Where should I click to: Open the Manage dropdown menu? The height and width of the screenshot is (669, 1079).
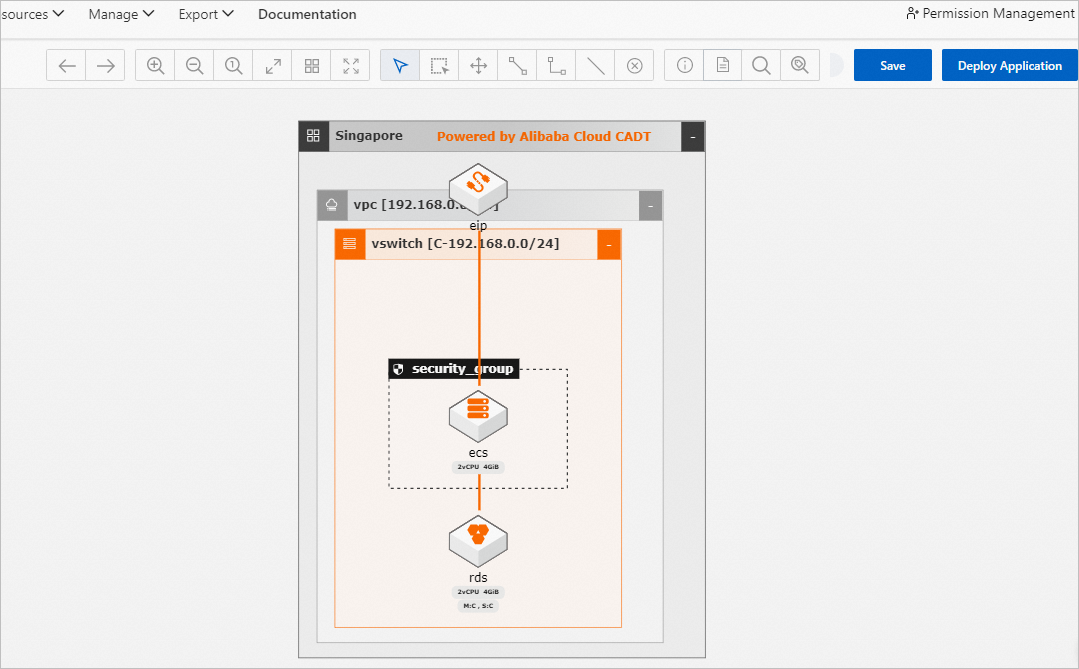click(x=121, y=14)
